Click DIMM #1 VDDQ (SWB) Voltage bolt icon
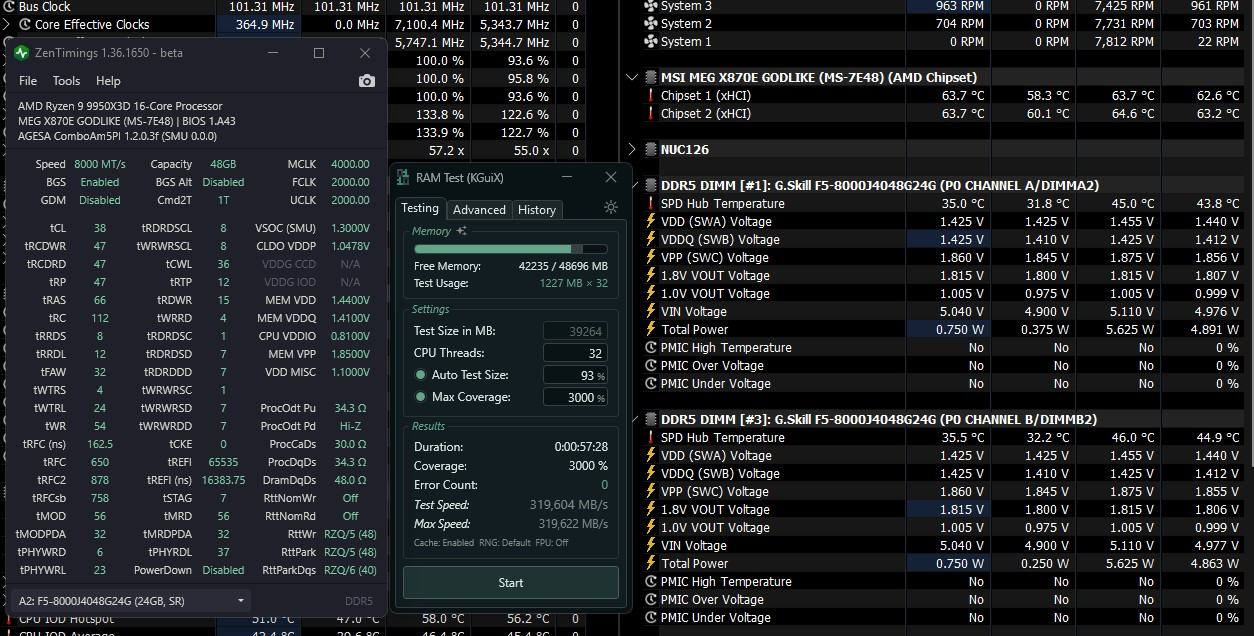Screen dimensions: 1254x636 pos(651,239)
